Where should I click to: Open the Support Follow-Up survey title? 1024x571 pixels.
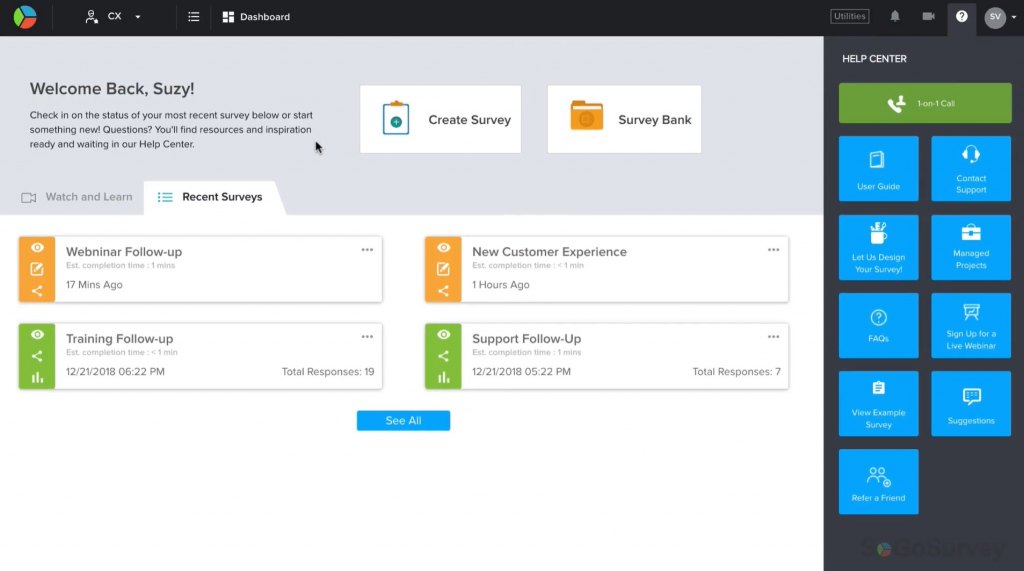(526, 338)
